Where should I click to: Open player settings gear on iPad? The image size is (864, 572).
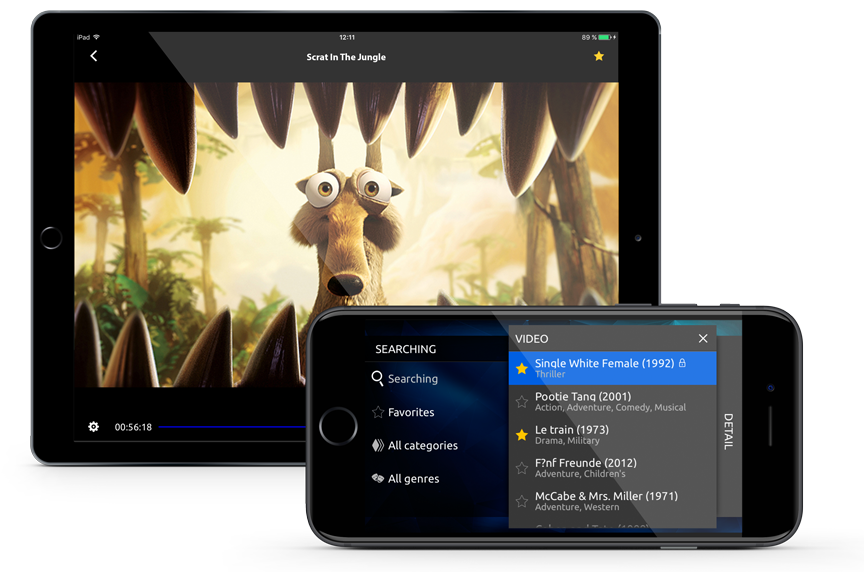tap(94, 427)
